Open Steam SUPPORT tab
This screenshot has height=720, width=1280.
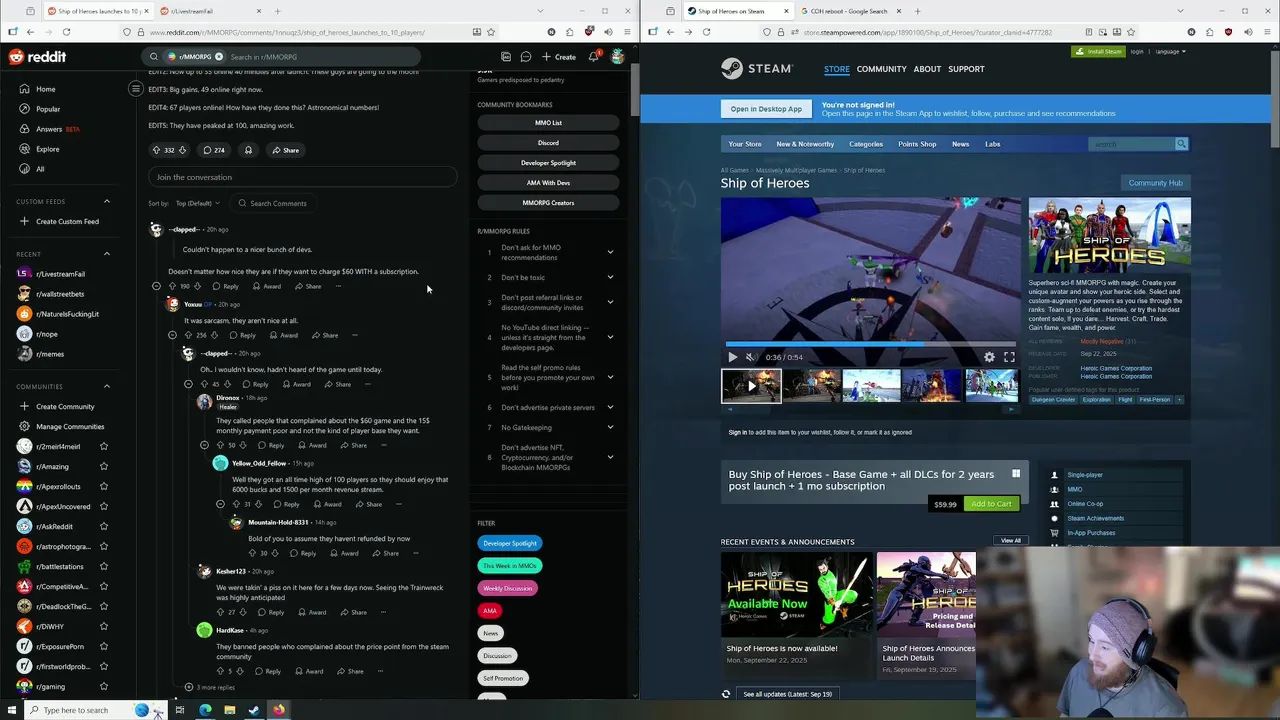tap(966, 69)
